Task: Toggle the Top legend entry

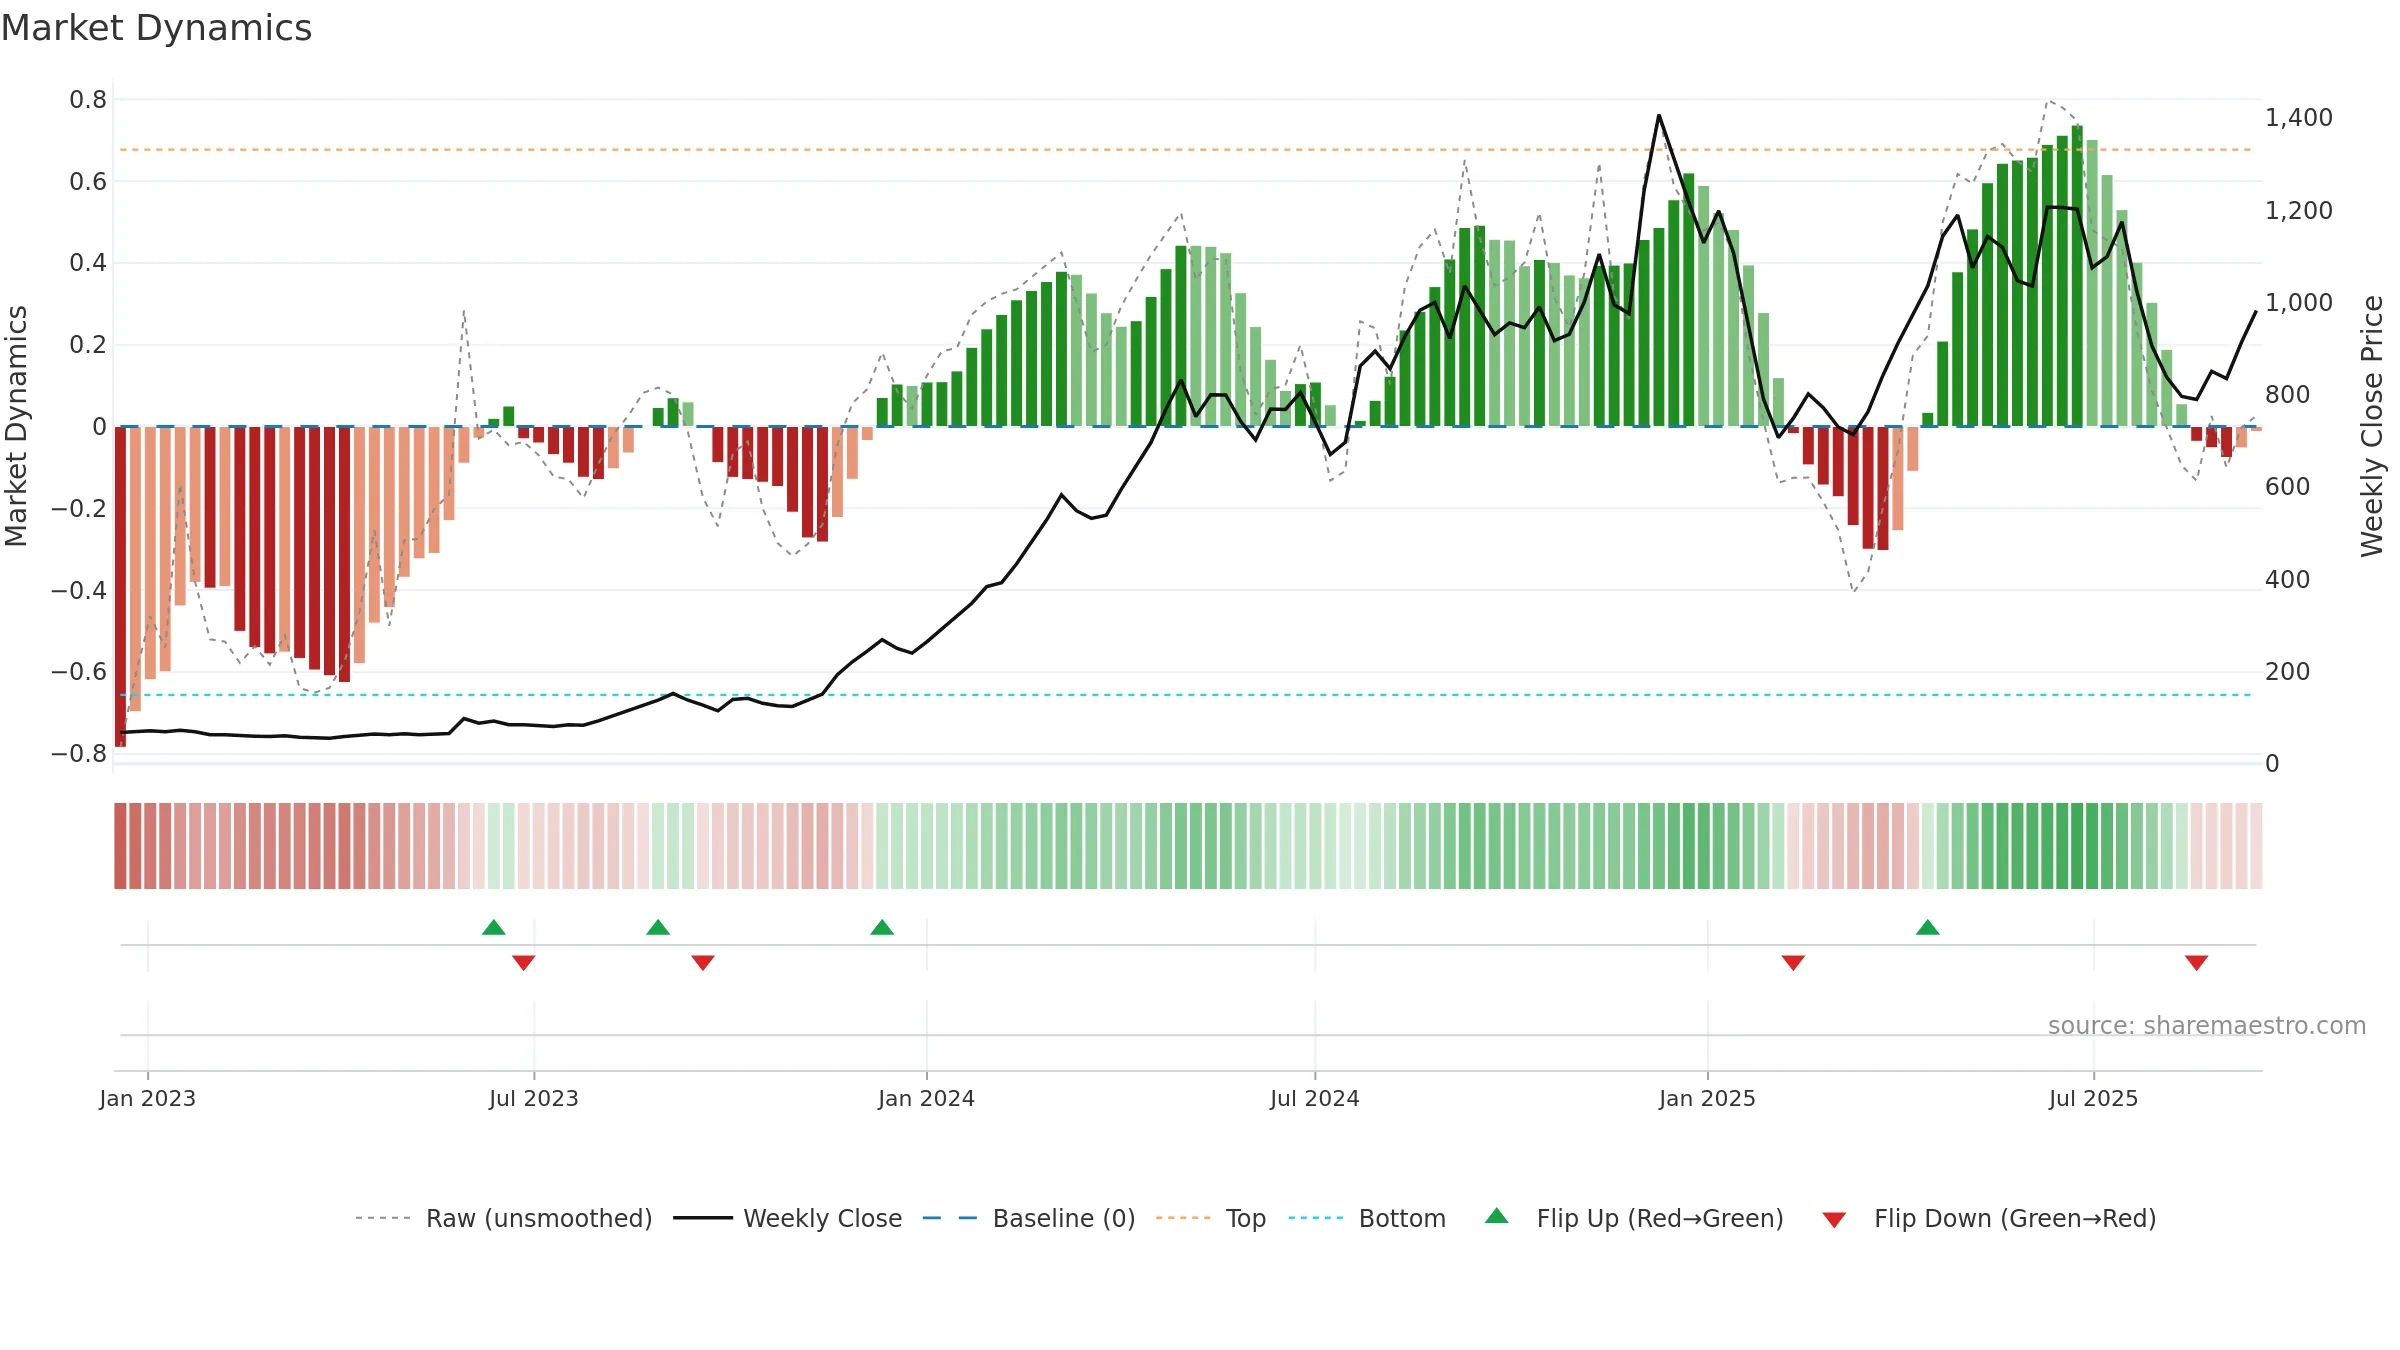Action: [x=1210, y=1218]
